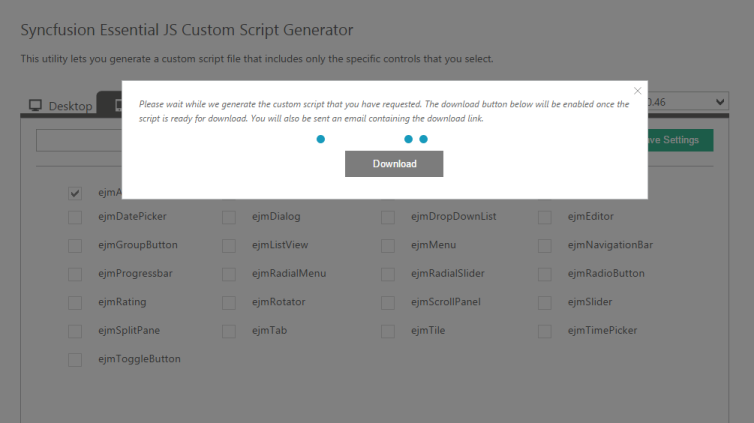
Task: Click the ejmDatePicker label text
Action: tap(132, 216)
